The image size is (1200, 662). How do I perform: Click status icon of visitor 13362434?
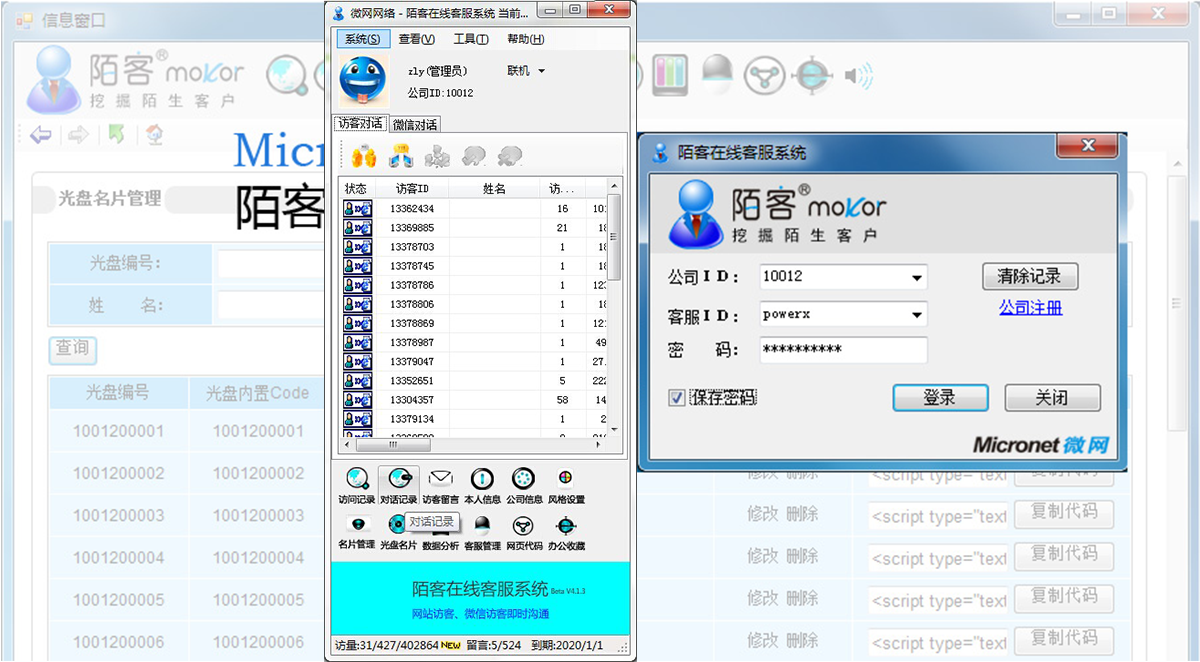coord(357,209)
